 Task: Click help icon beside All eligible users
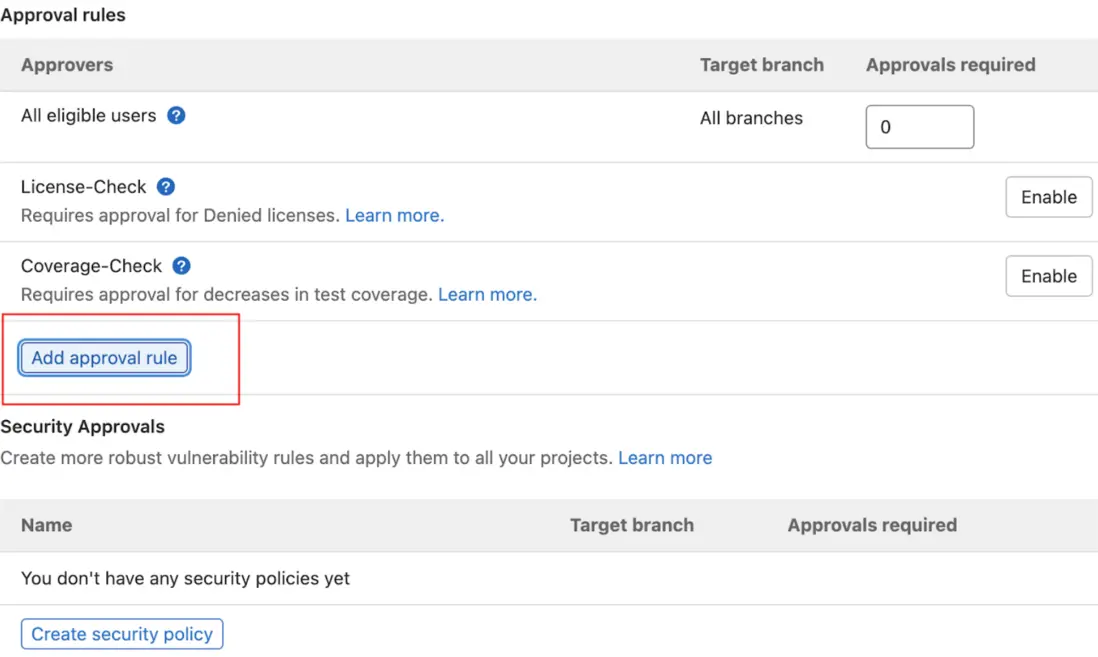[176, 115]
